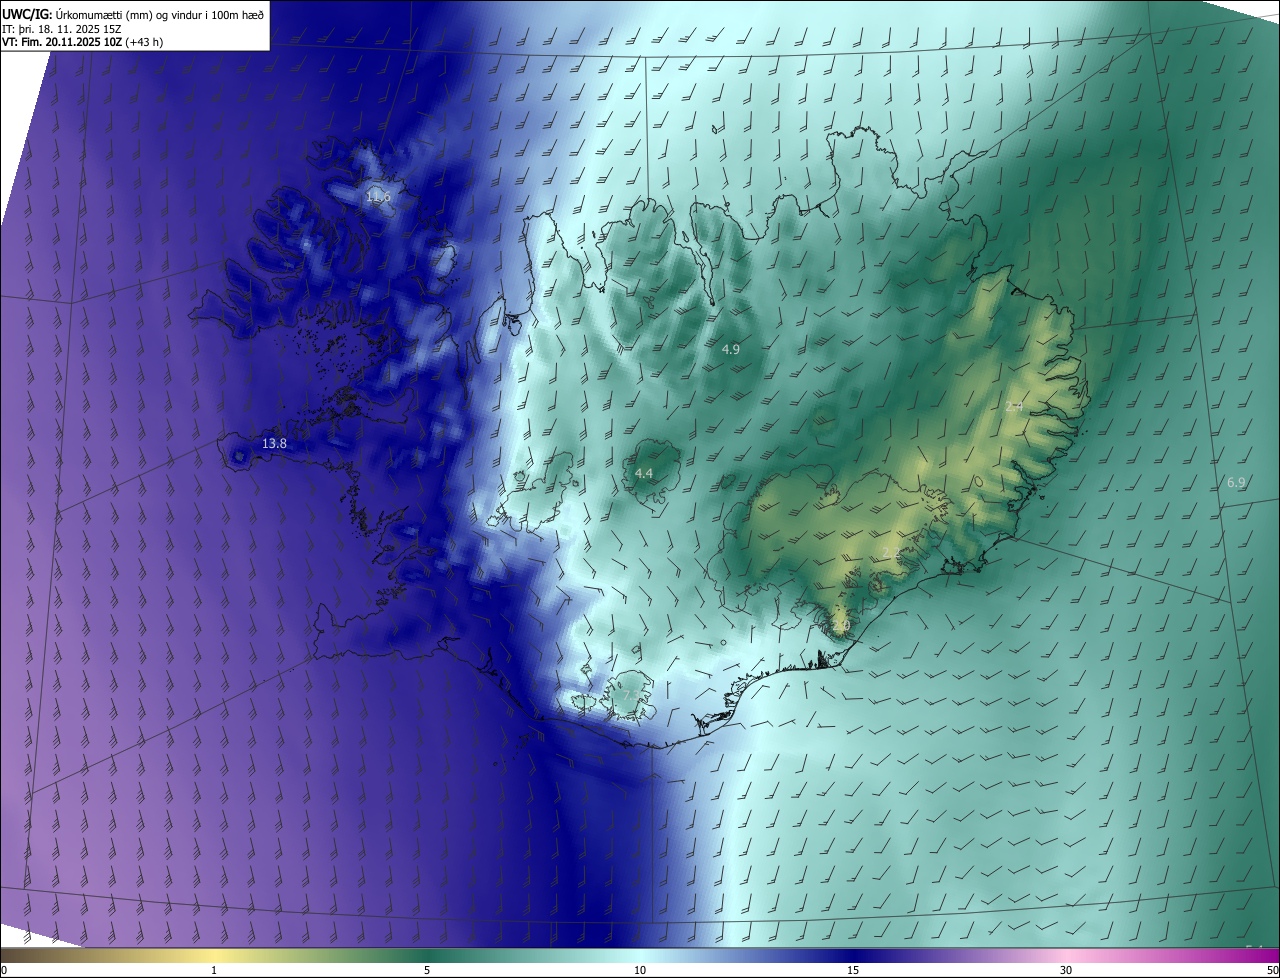Click the 2.0 value label near the south coast
This screenshot has width=1280, height=978.
(x=840, y=626)
